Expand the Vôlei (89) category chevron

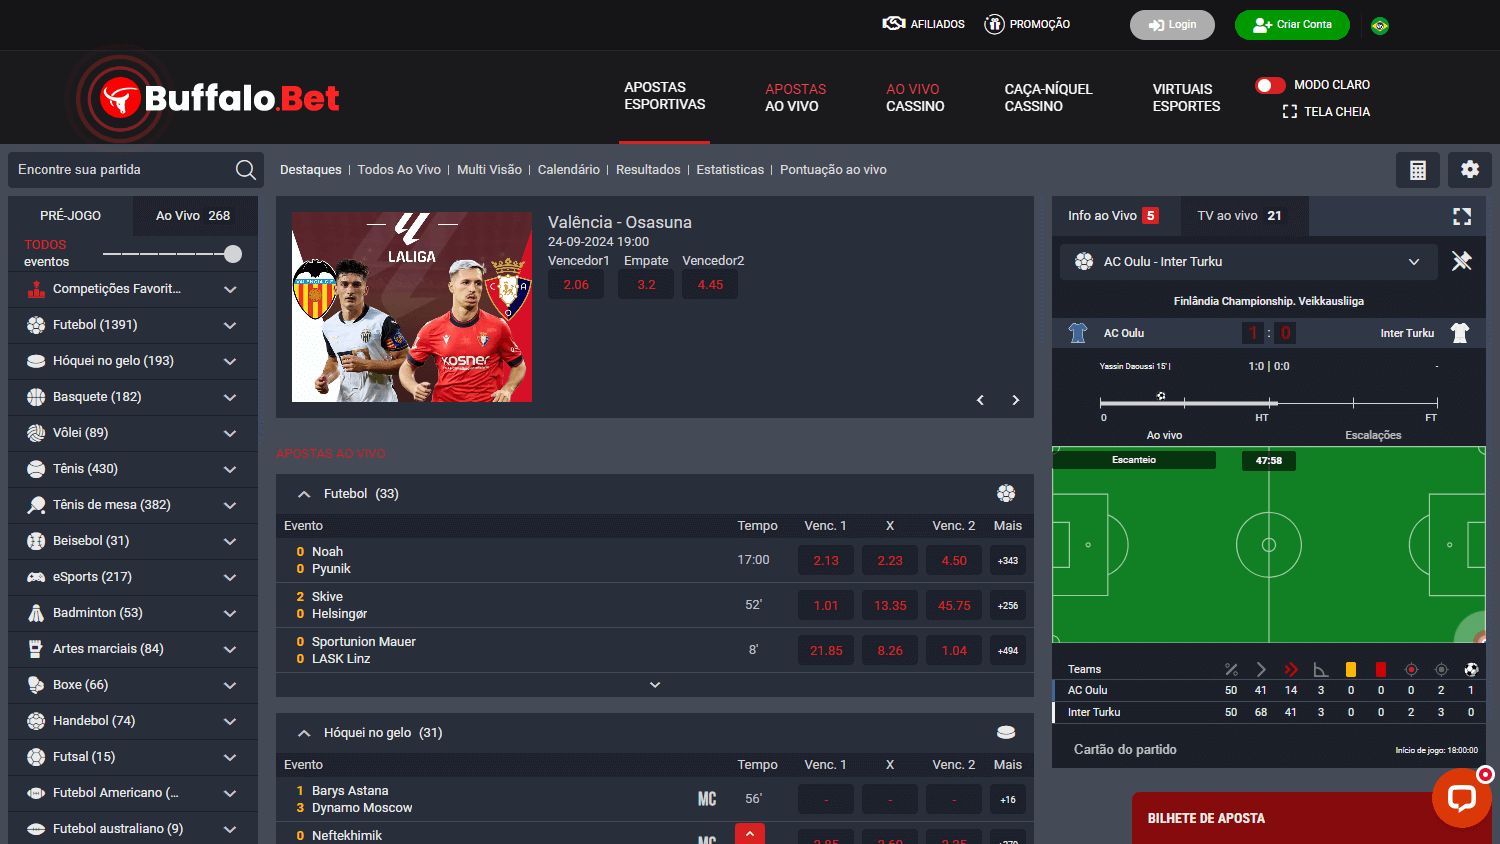click(230, 433)
